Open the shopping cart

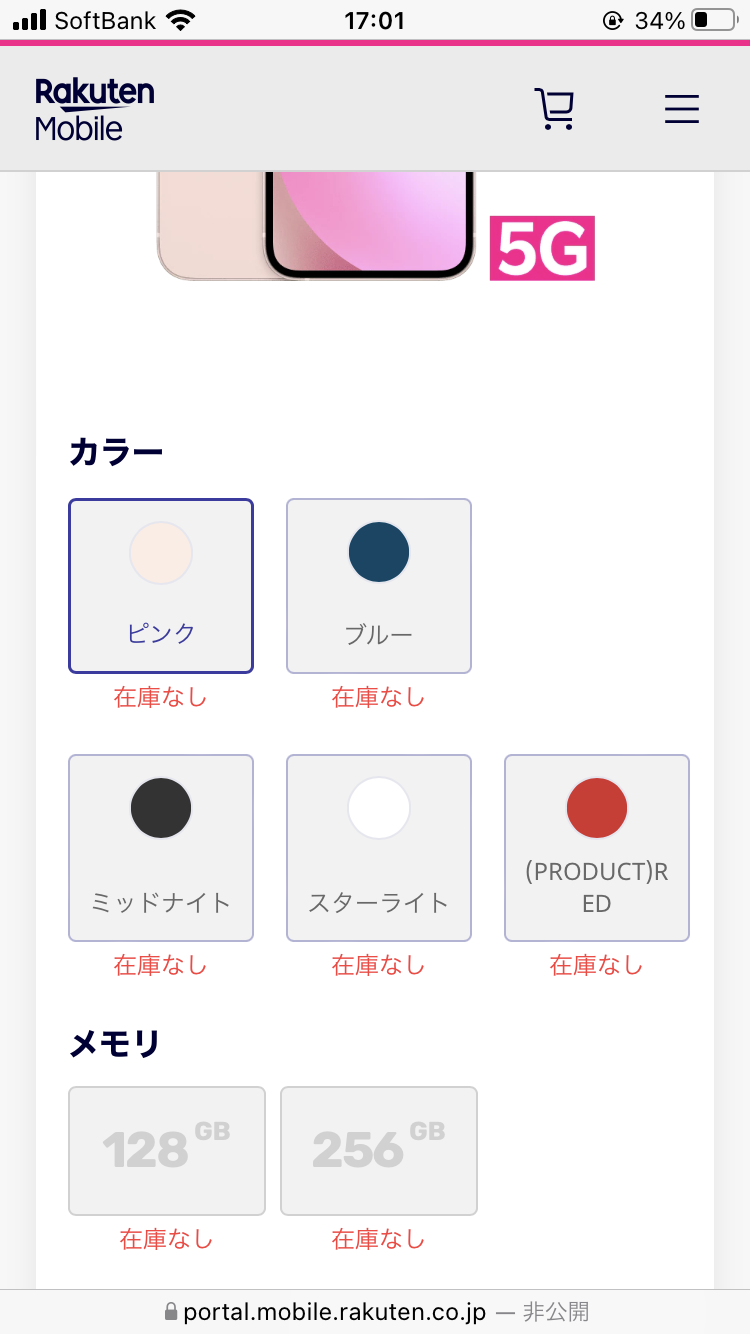554,109
